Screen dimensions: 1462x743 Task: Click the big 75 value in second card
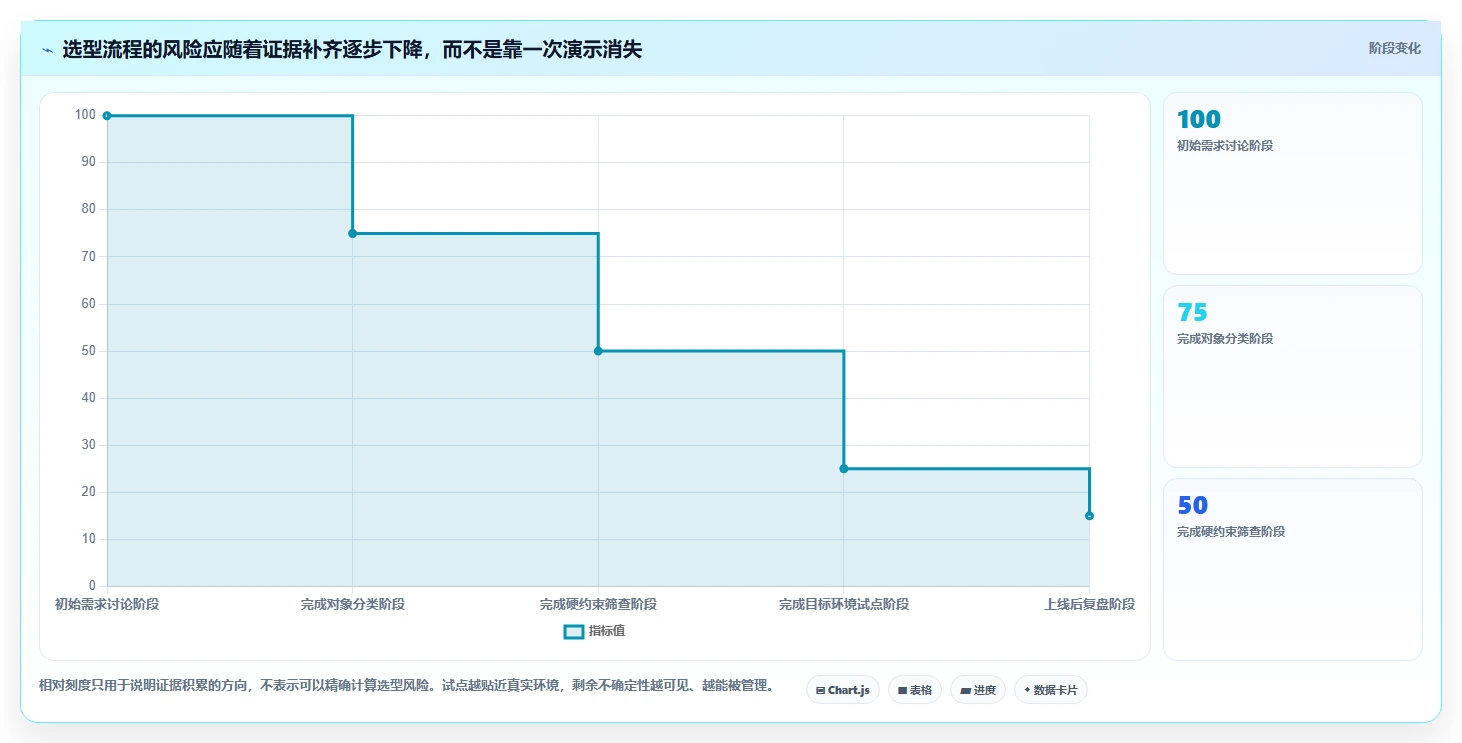click(1192, 313)
